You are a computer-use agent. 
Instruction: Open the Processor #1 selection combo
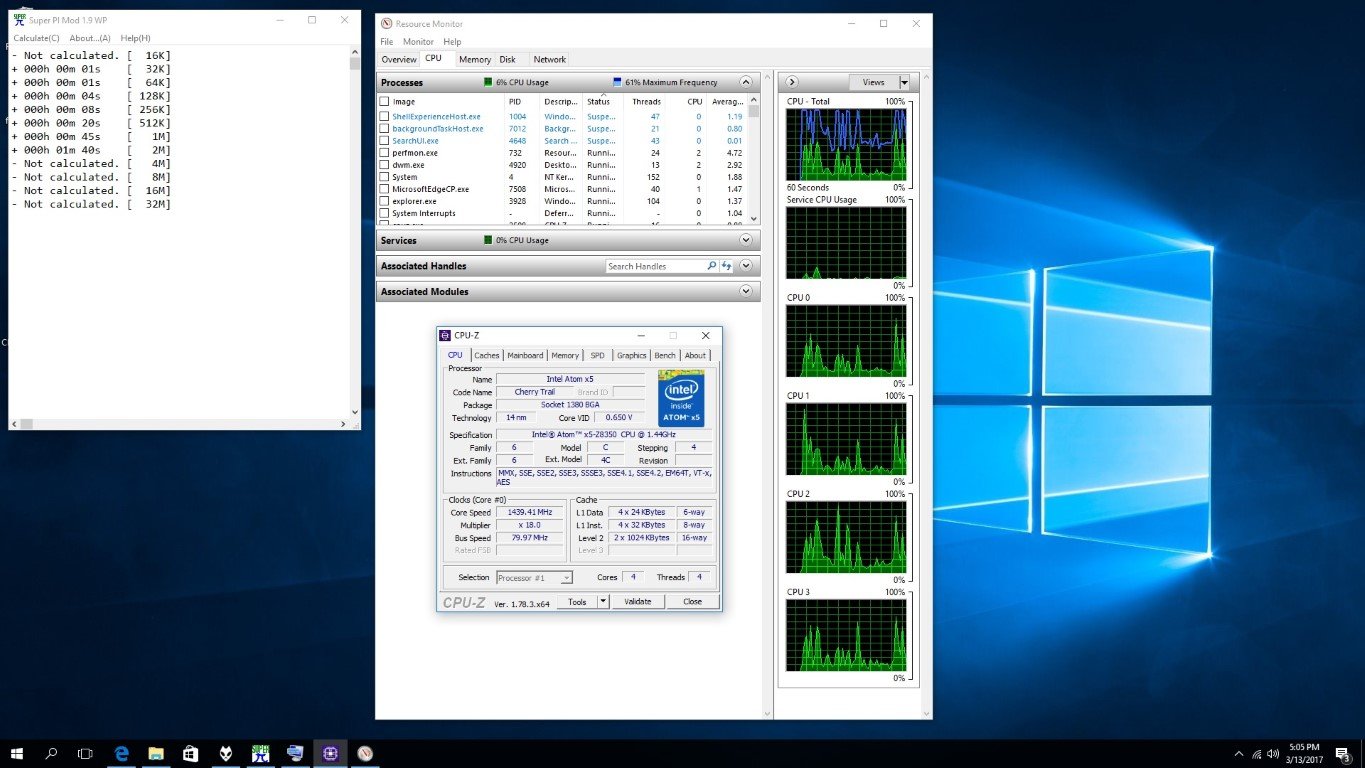click(534, 577)
